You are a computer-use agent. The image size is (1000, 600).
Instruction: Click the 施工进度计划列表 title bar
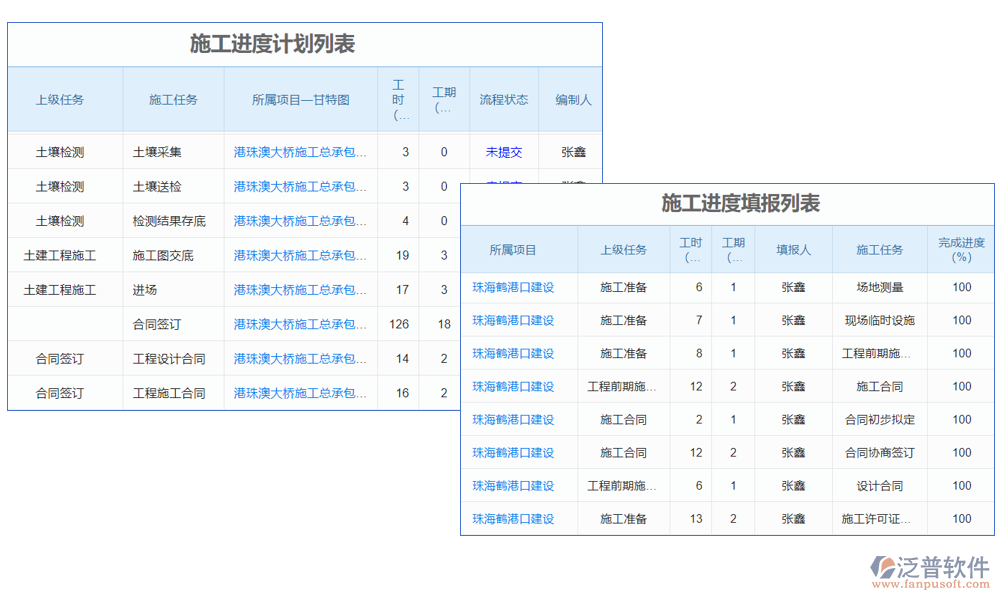coord(270,44)
